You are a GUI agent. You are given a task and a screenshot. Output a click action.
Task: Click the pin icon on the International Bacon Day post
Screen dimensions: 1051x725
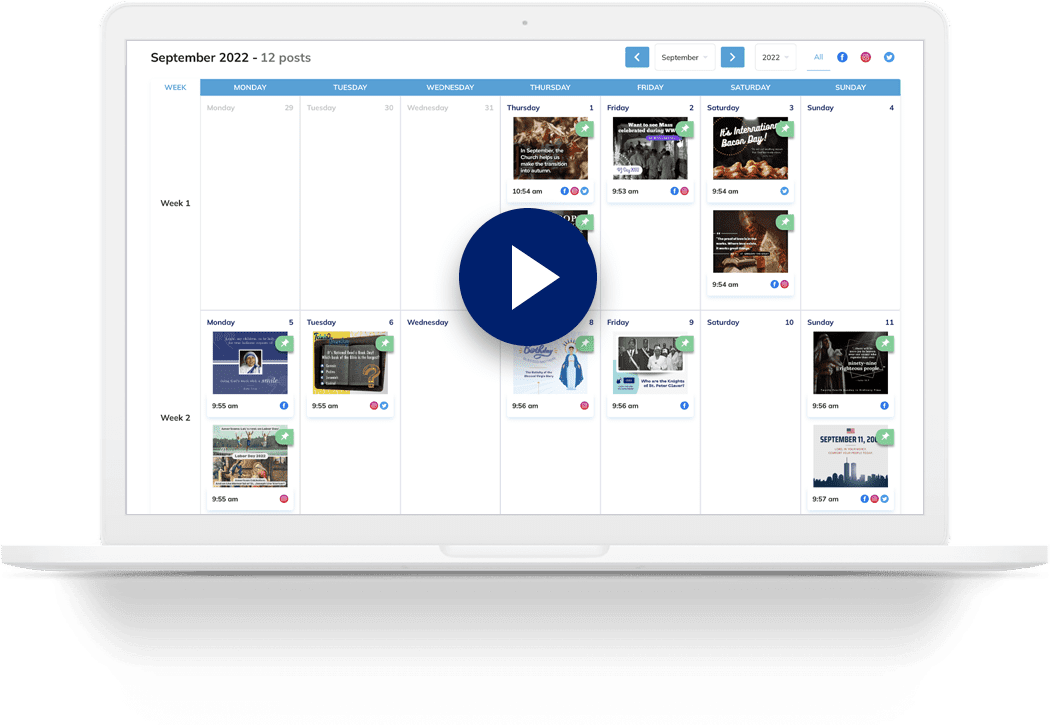pyautogui.click(x=785, y=129)
